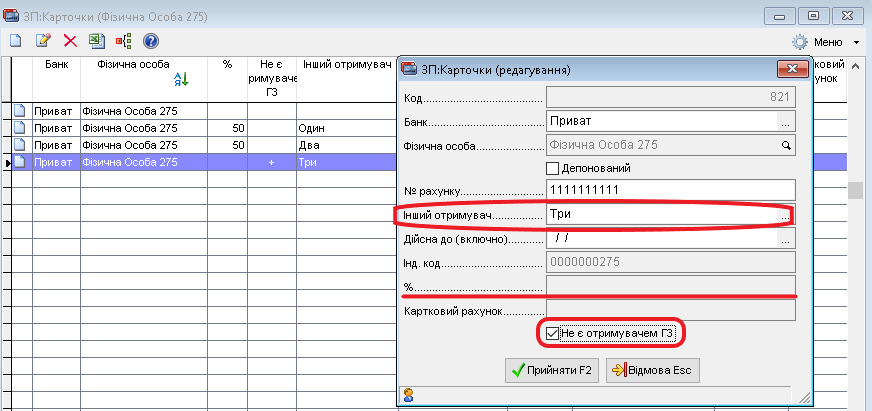The image size is (872, 411).
Task: Click the Відмова Esc button
Action: (654, 370)
